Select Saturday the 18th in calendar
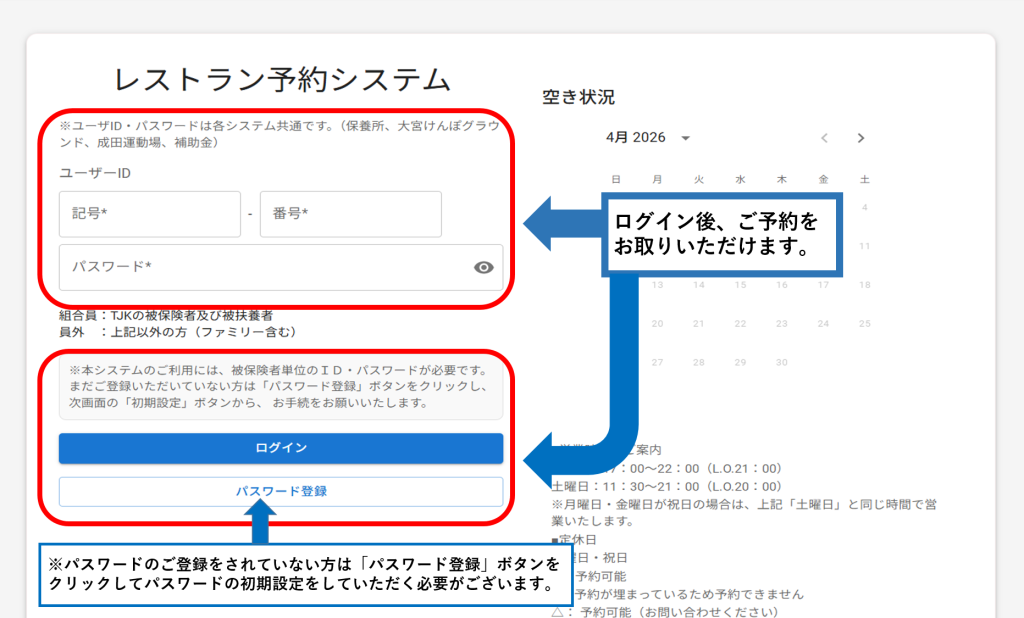 point(865,285)
